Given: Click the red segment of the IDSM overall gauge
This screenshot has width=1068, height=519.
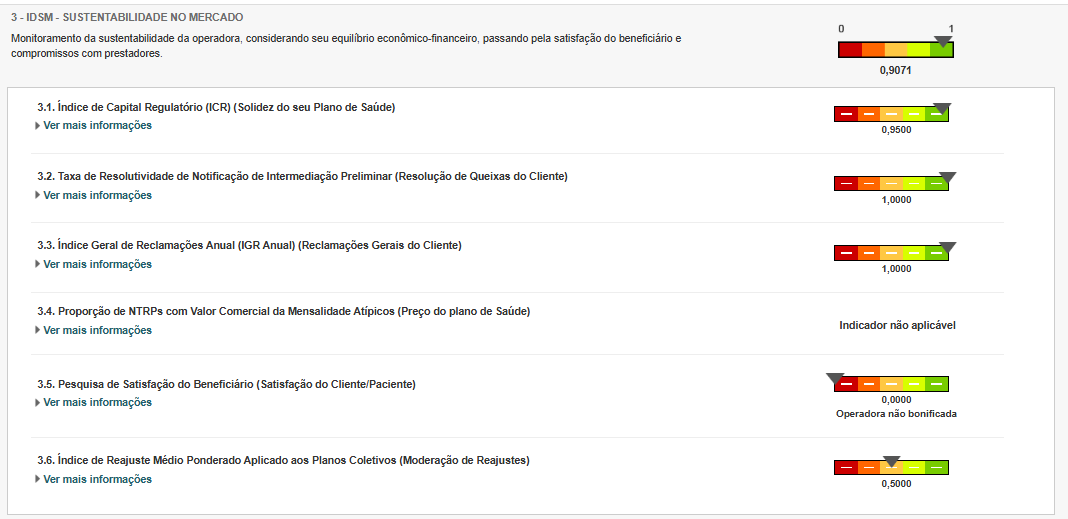Looking at the screenshot, I should [850, 50].
